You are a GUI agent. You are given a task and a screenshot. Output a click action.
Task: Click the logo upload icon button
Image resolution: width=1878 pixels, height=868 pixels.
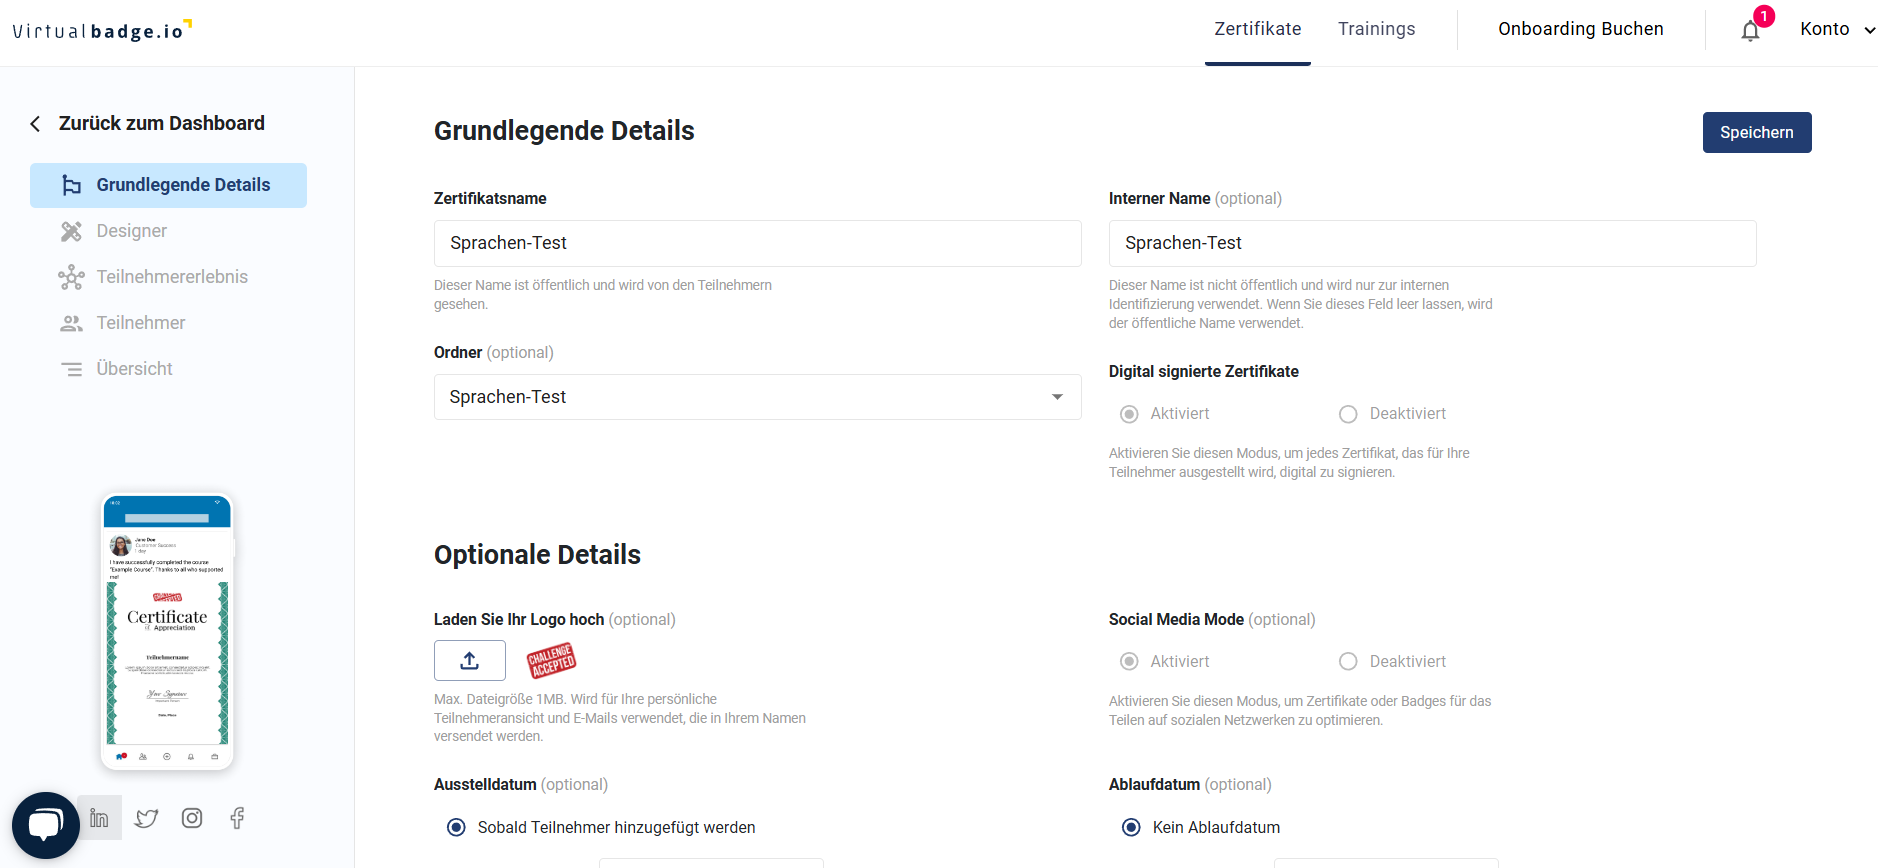470,661
